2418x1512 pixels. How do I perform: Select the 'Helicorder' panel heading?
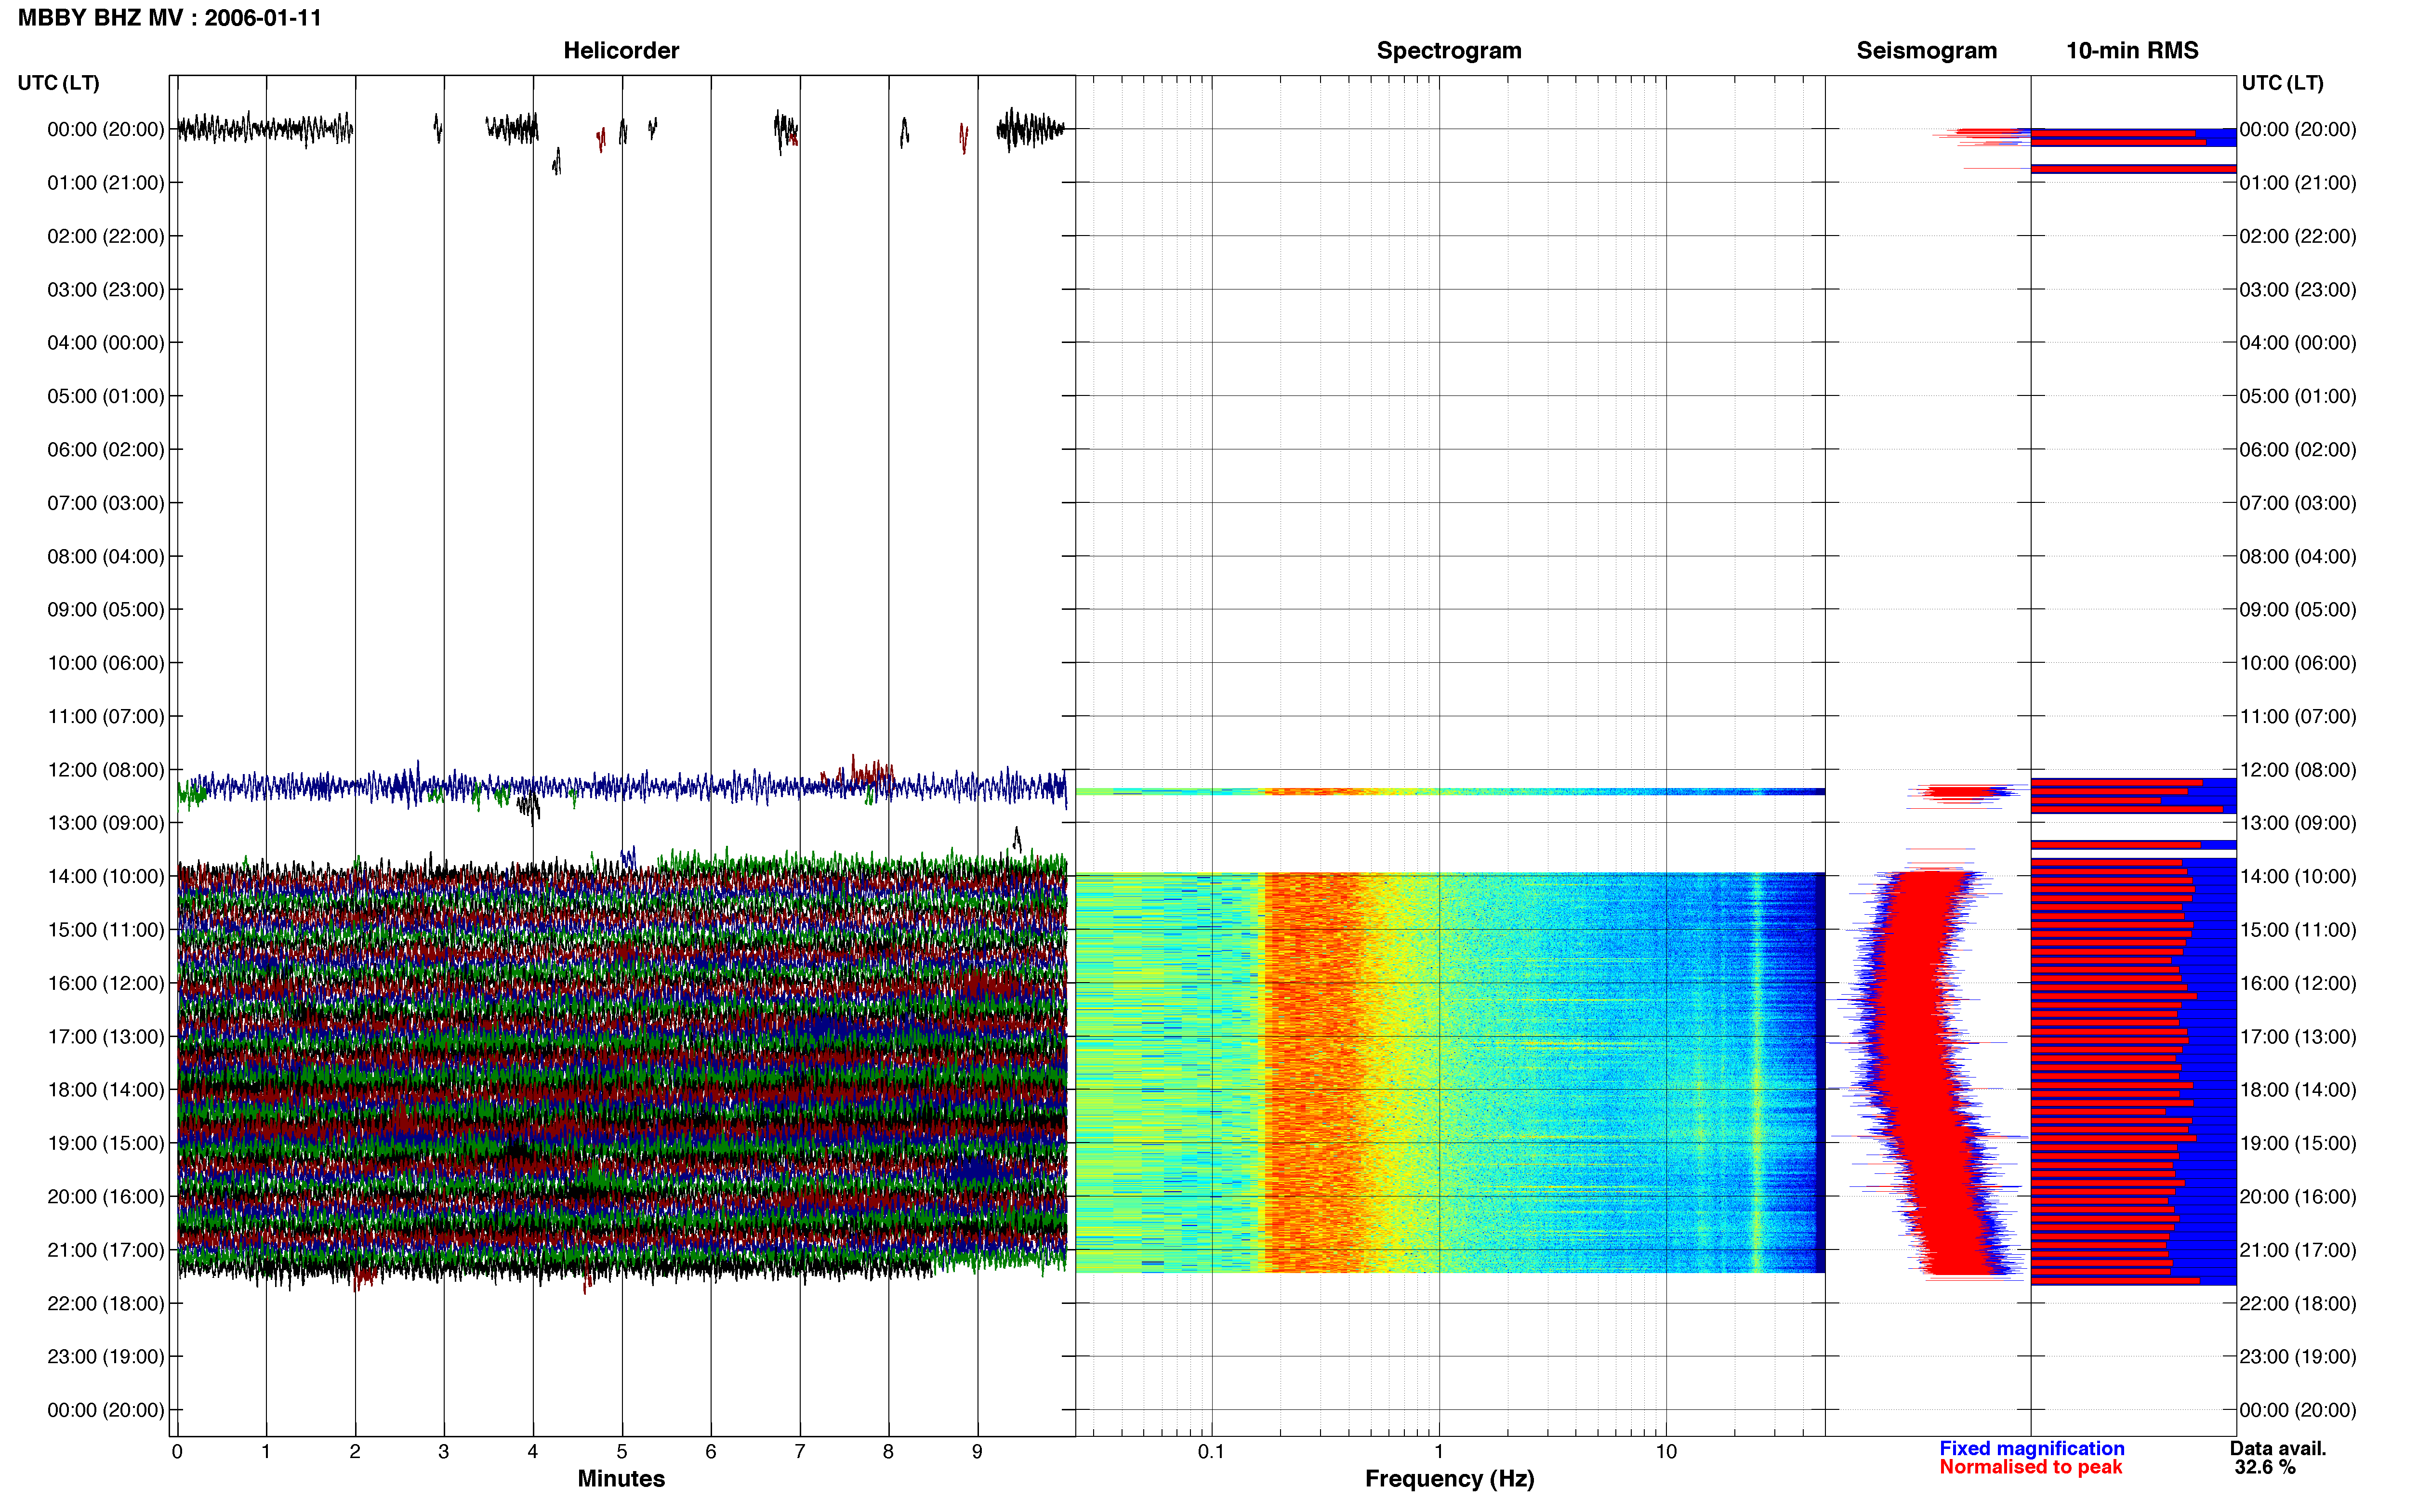621,51
